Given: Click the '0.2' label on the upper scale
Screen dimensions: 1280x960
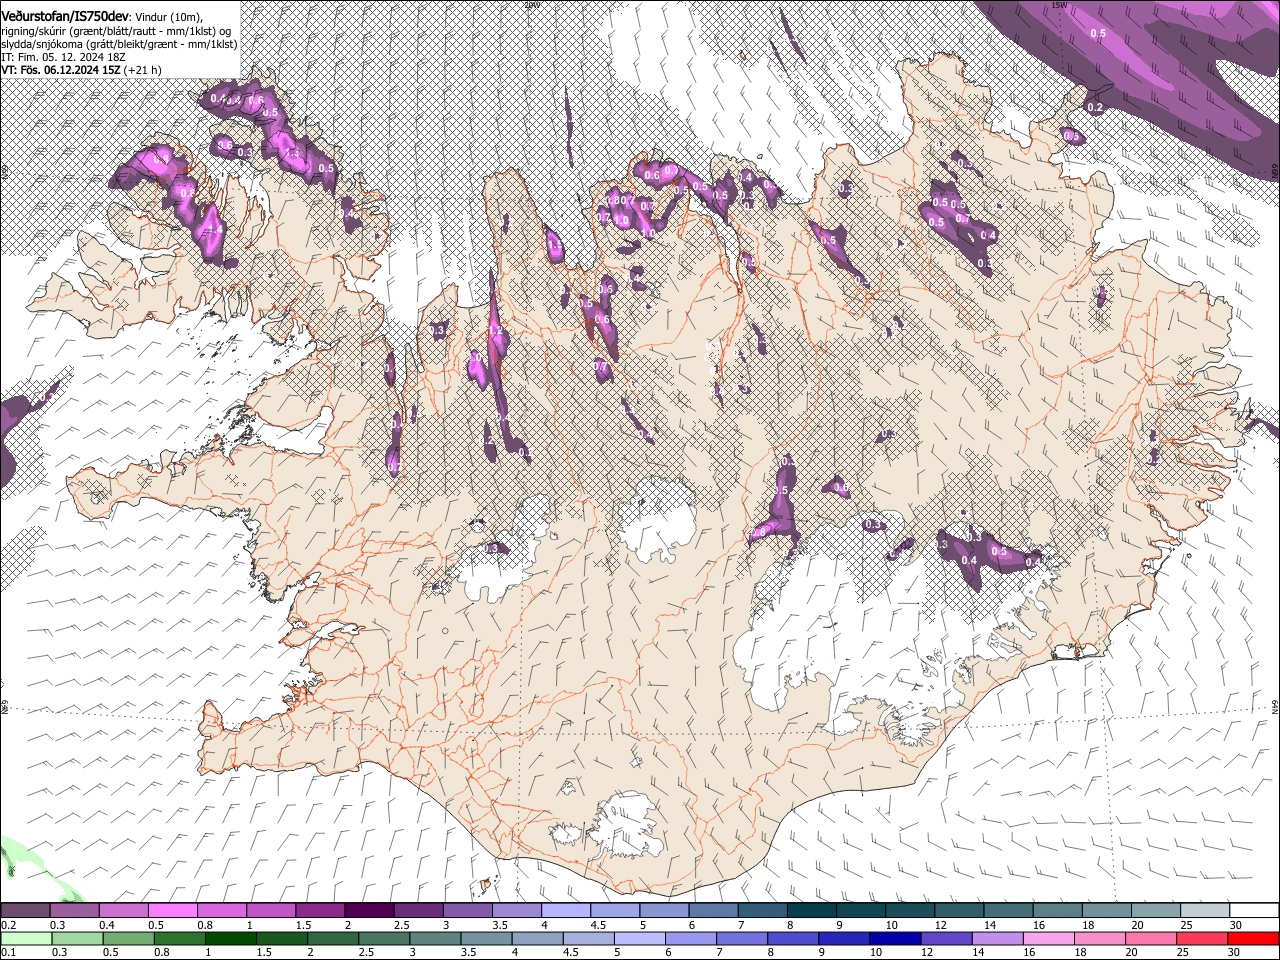Looking at the screenshot, I should click(x=9, y=924).
